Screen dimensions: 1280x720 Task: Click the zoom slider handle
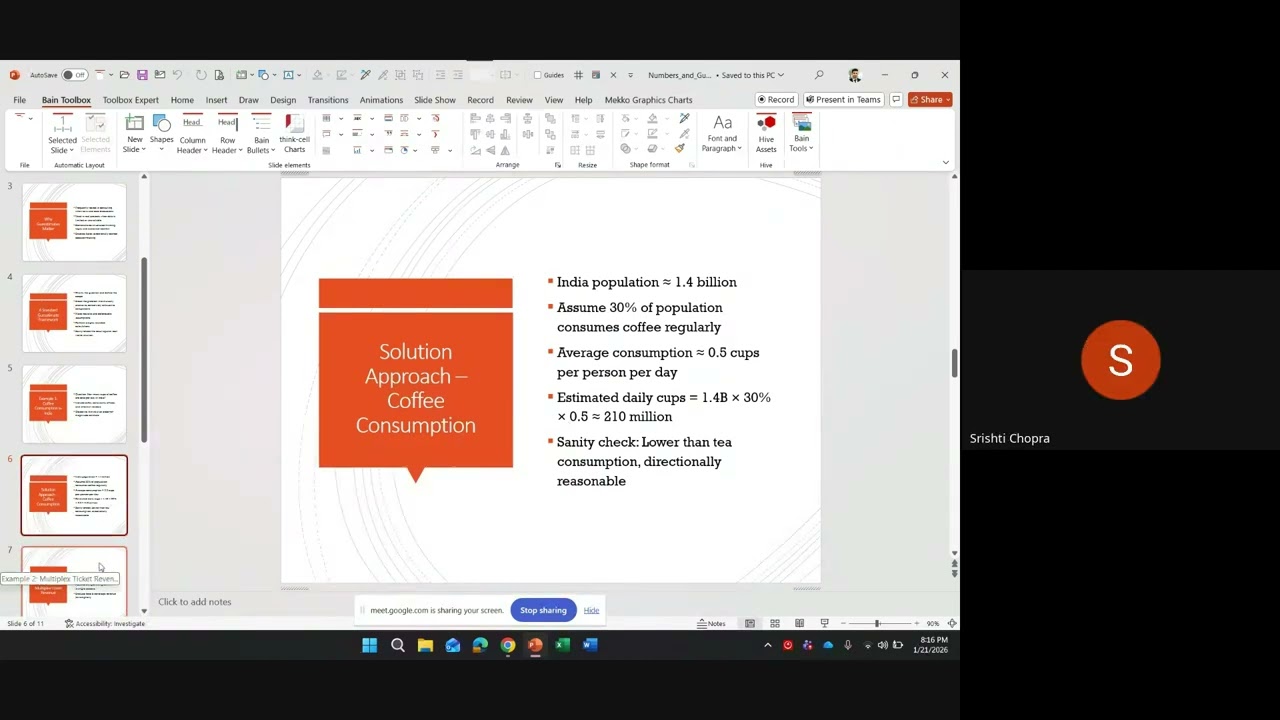point(877,624)
